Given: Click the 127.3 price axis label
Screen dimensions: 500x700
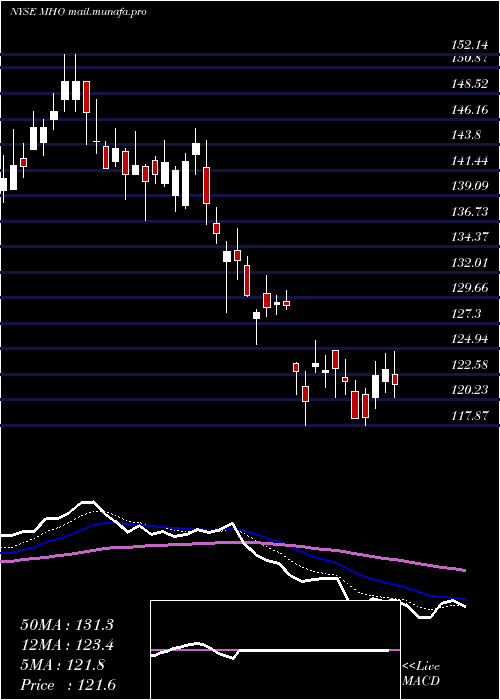Looking at the screenshot, I should (x=467, y=314).
